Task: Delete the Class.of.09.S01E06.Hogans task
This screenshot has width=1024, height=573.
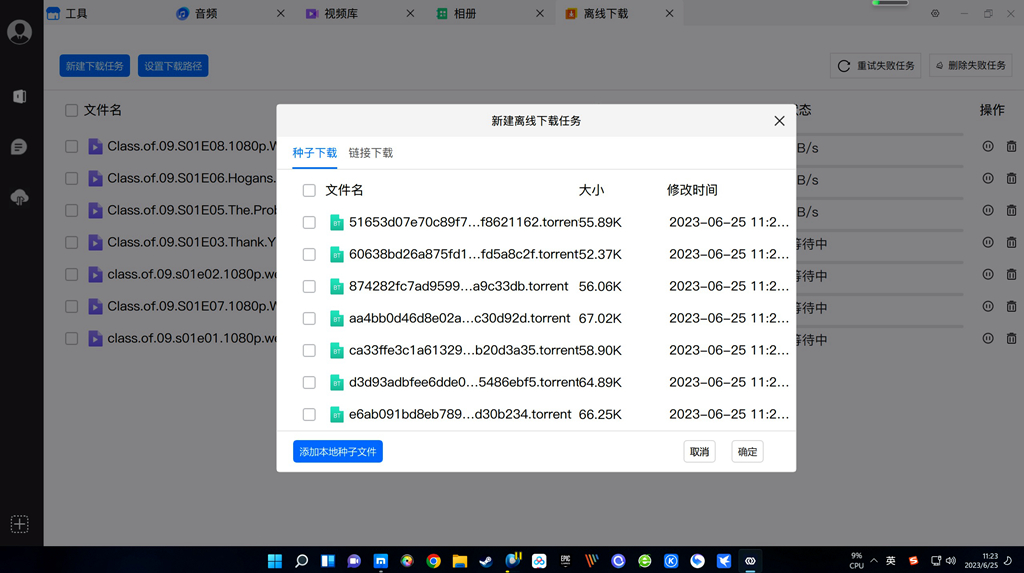Action: 1012,178
